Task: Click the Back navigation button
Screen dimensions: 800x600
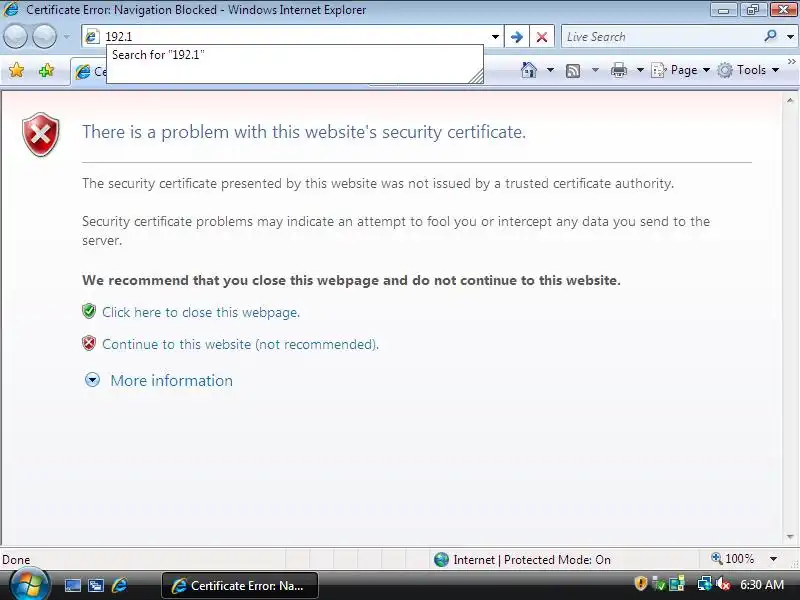Action: (15, 37)
